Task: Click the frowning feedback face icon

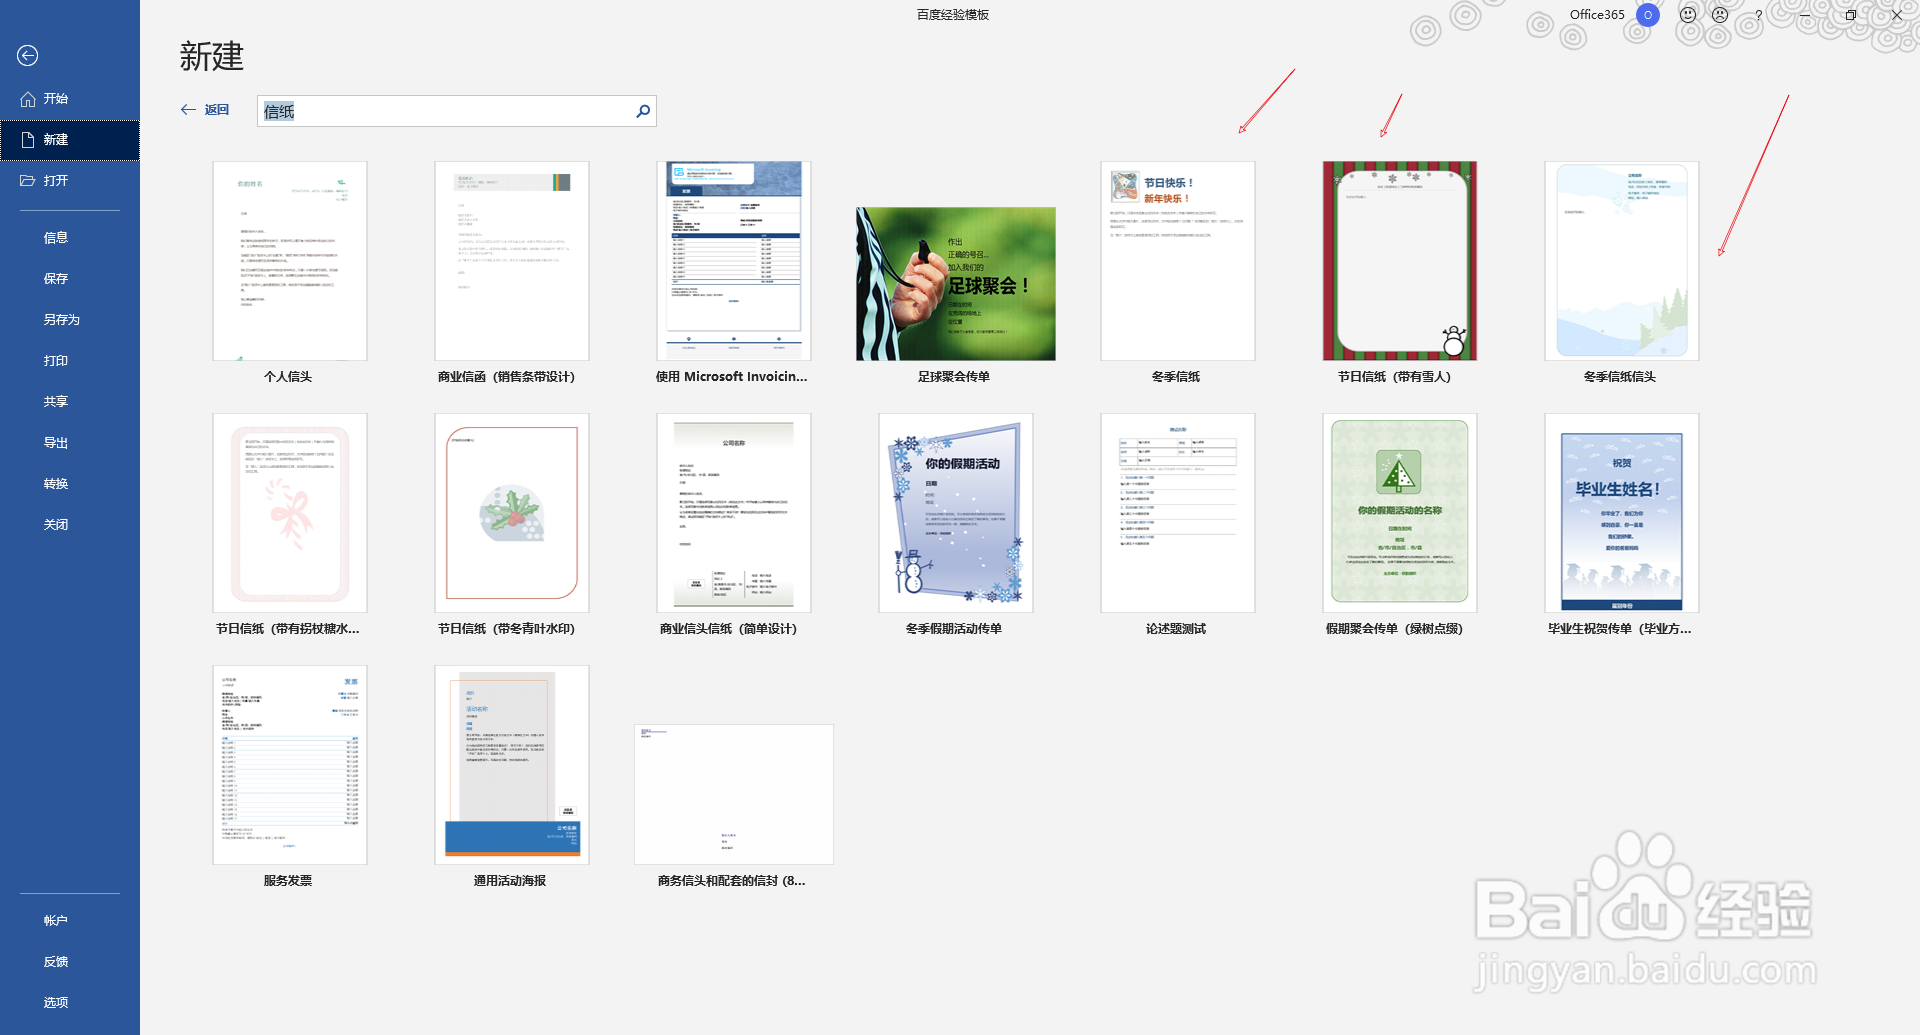Action: click(1720, 15)
